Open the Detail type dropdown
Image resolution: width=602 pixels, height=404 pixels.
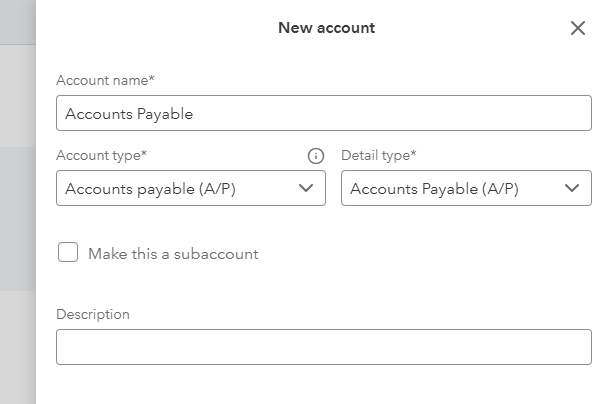click(466, 188)
